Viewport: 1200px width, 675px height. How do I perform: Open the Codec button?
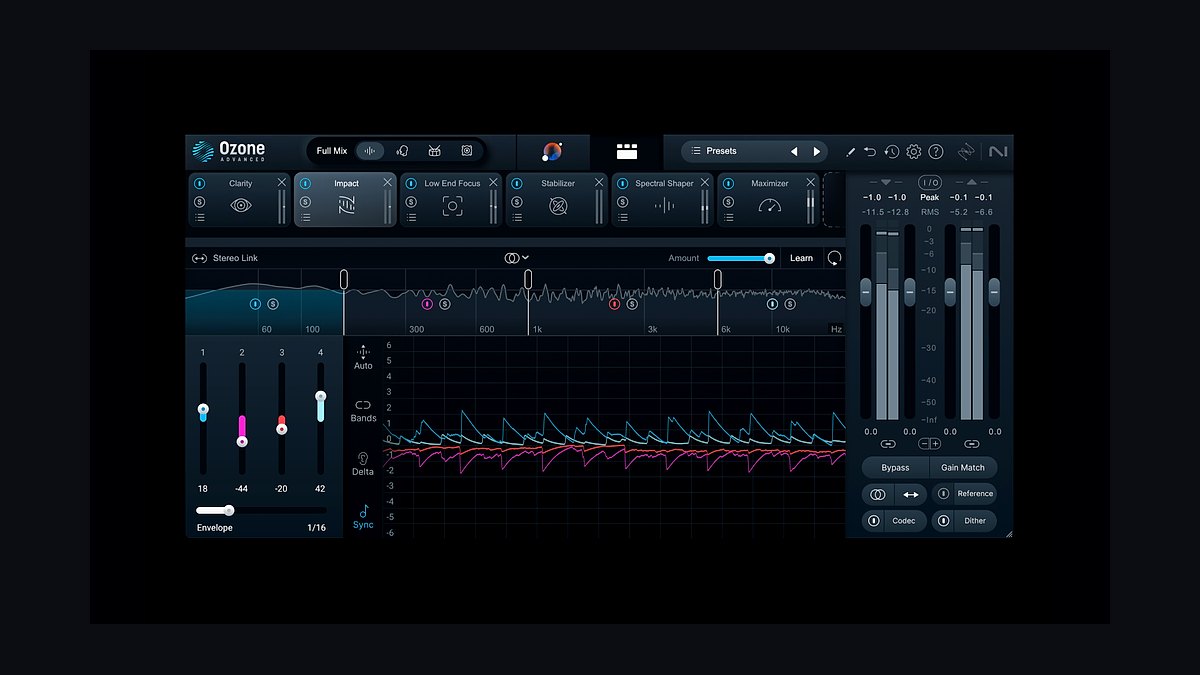pyautogui.click(x=903, y=521)
